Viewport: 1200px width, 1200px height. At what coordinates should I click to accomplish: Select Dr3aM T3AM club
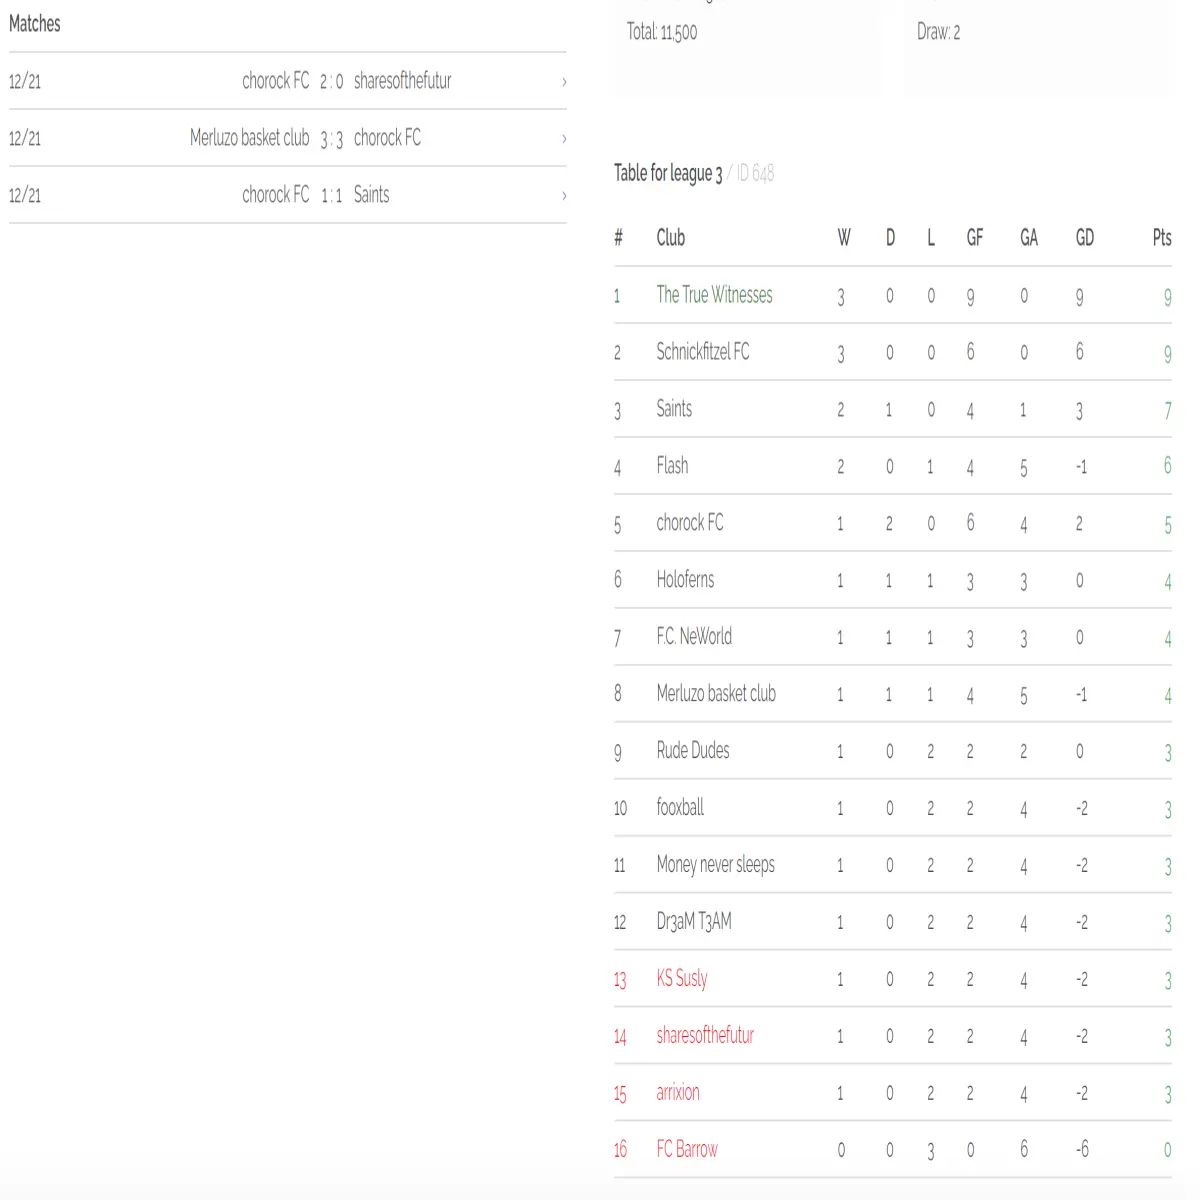click(694, 922)
